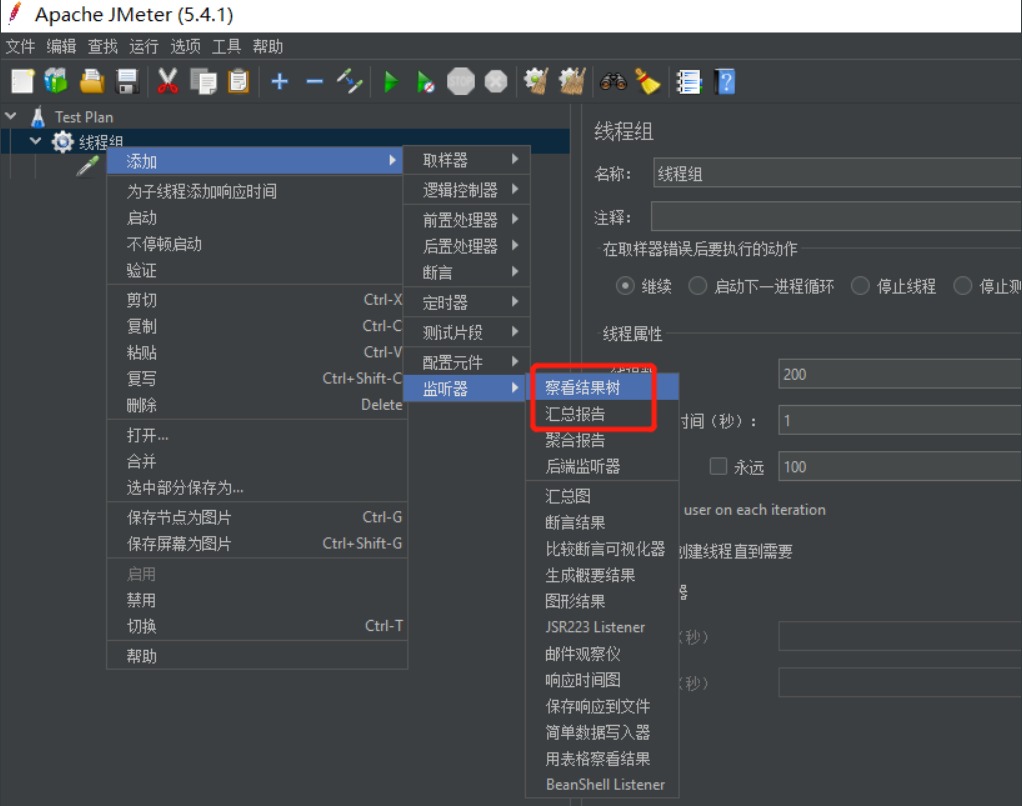This screenshot has height=806, width=1022.
Task: Click Start no pauses icon
Action: pos(426,82)
